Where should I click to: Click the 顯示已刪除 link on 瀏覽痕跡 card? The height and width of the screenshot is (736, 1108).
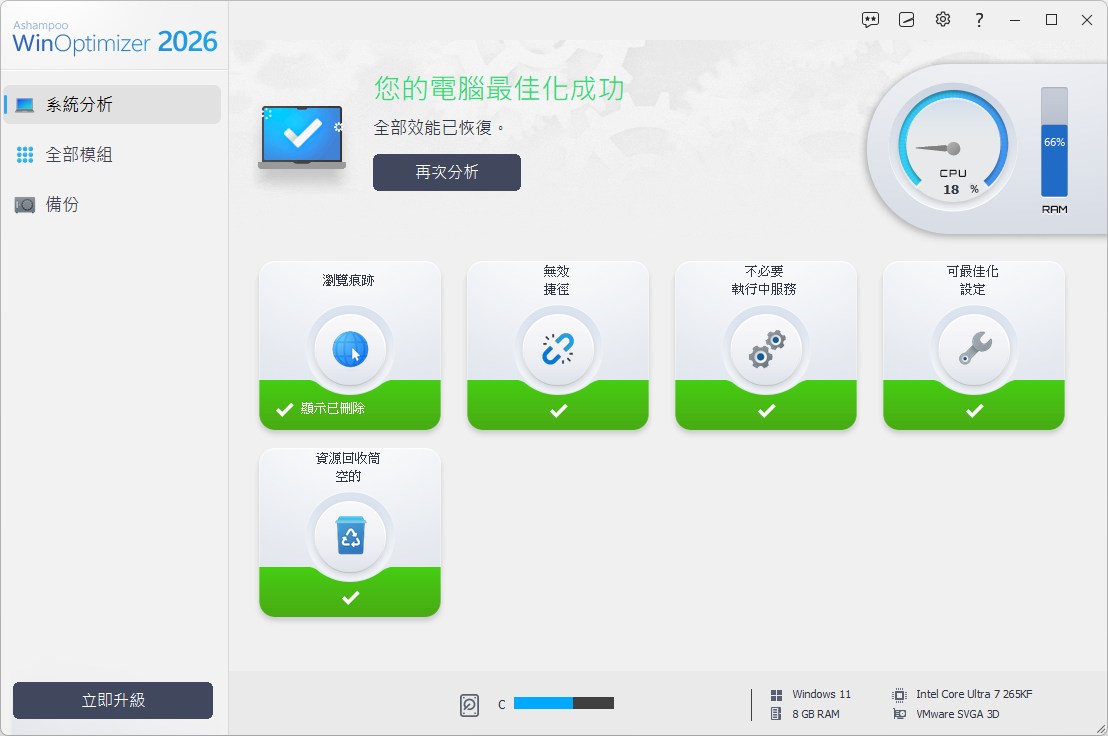click(332, 408)
